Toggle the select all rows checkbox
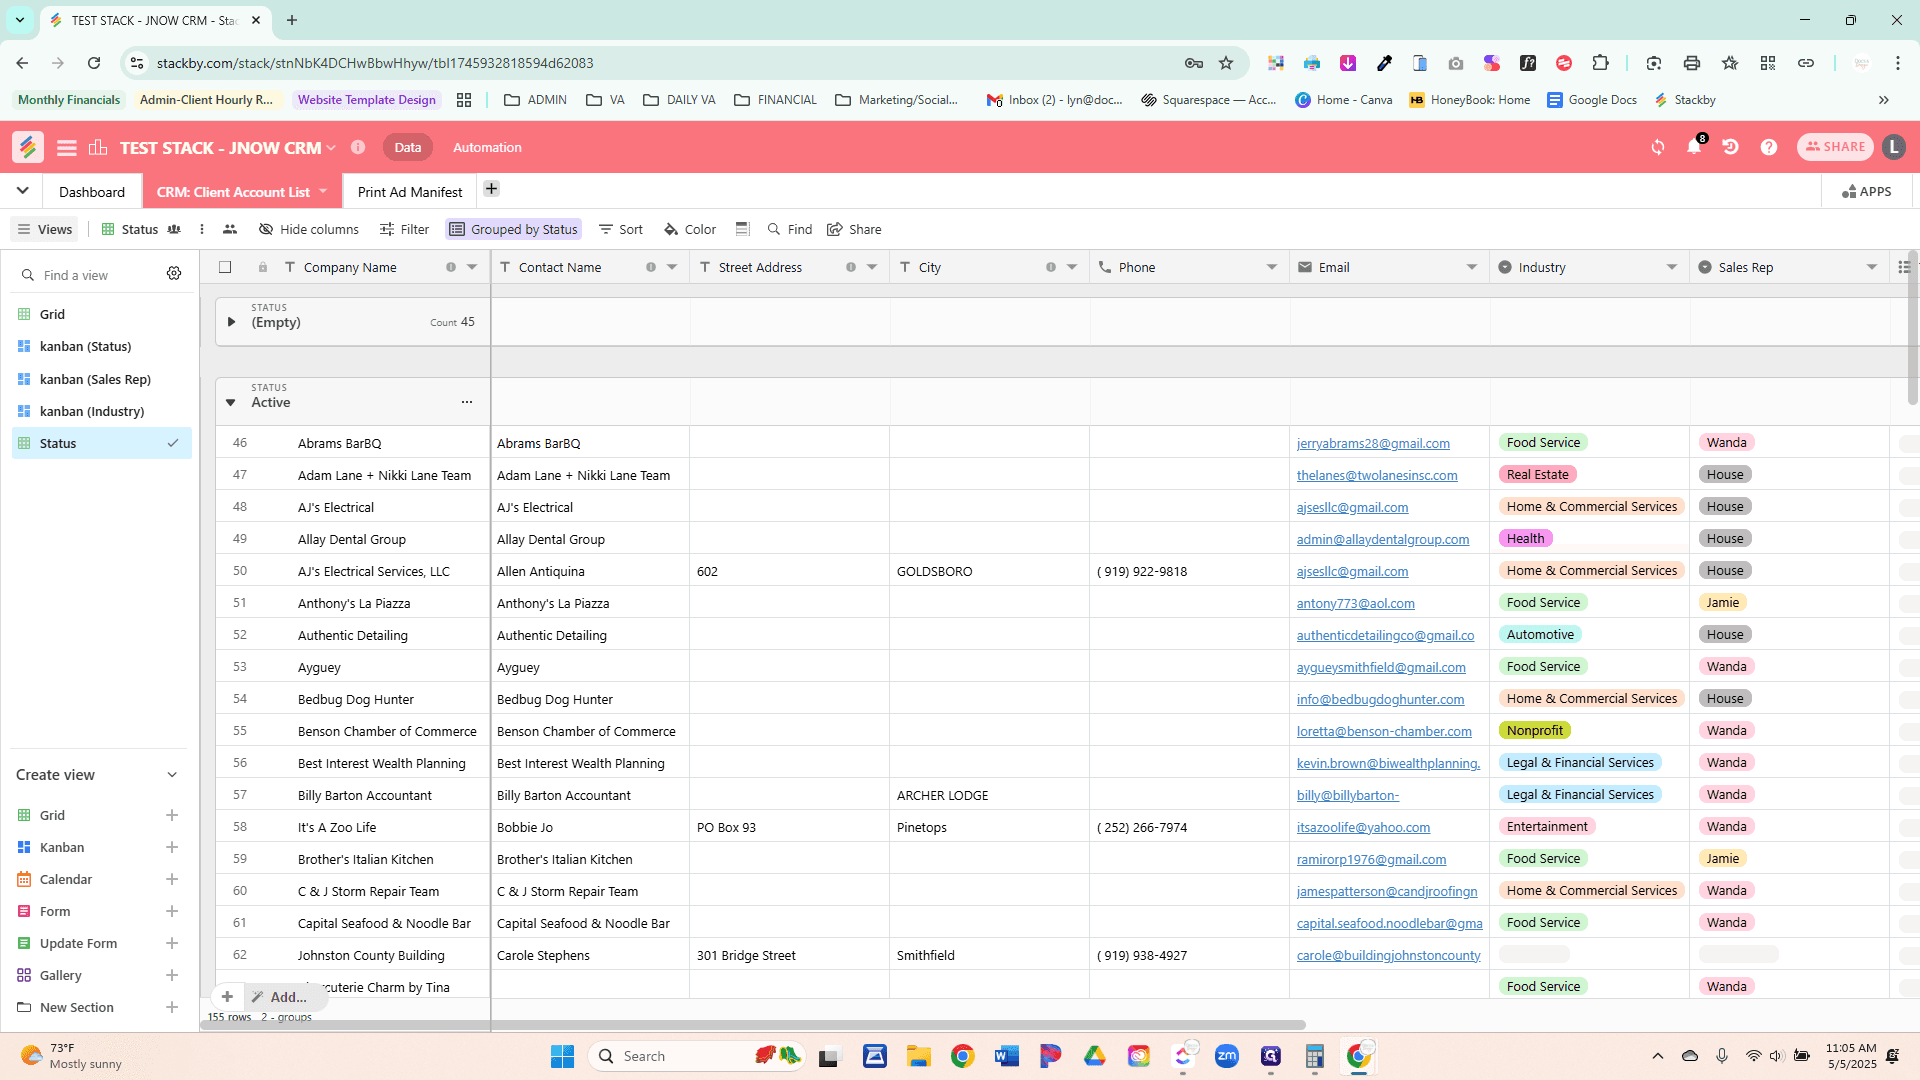The width and height of the screenshot is (1920, 1080). click(225, 267)
